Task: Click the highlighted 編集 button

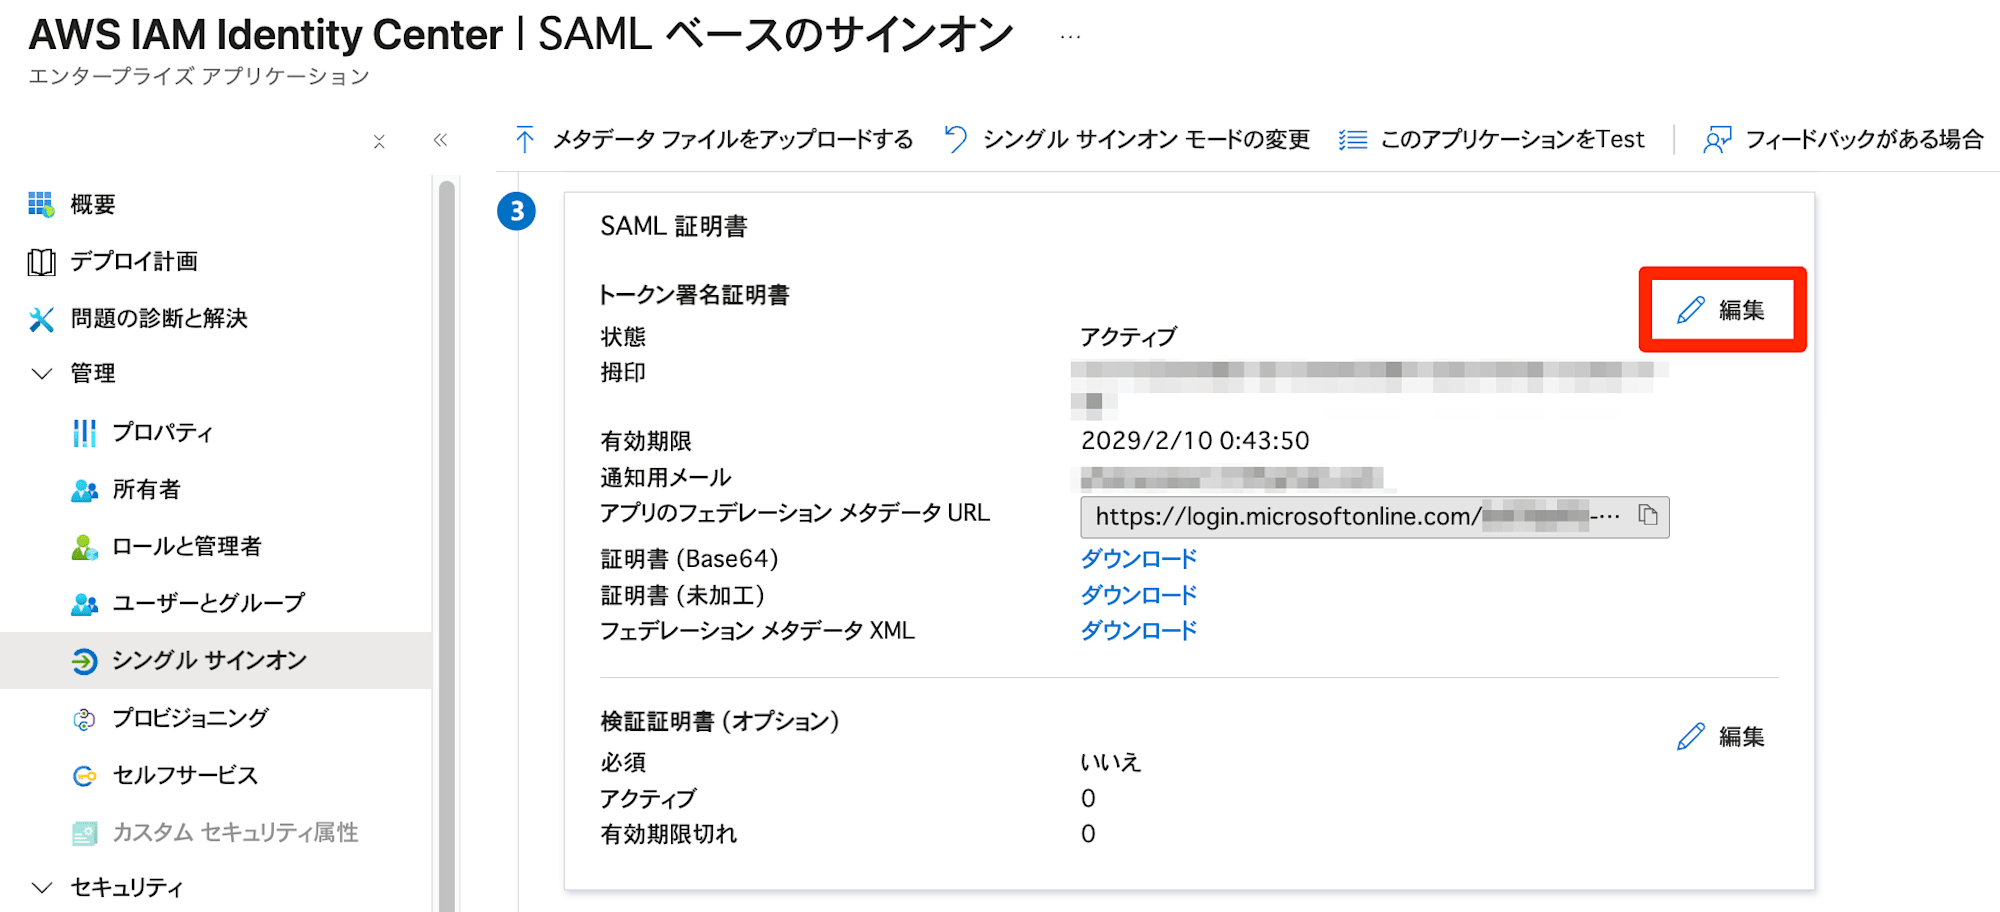Action: (x=1722, y=309)
